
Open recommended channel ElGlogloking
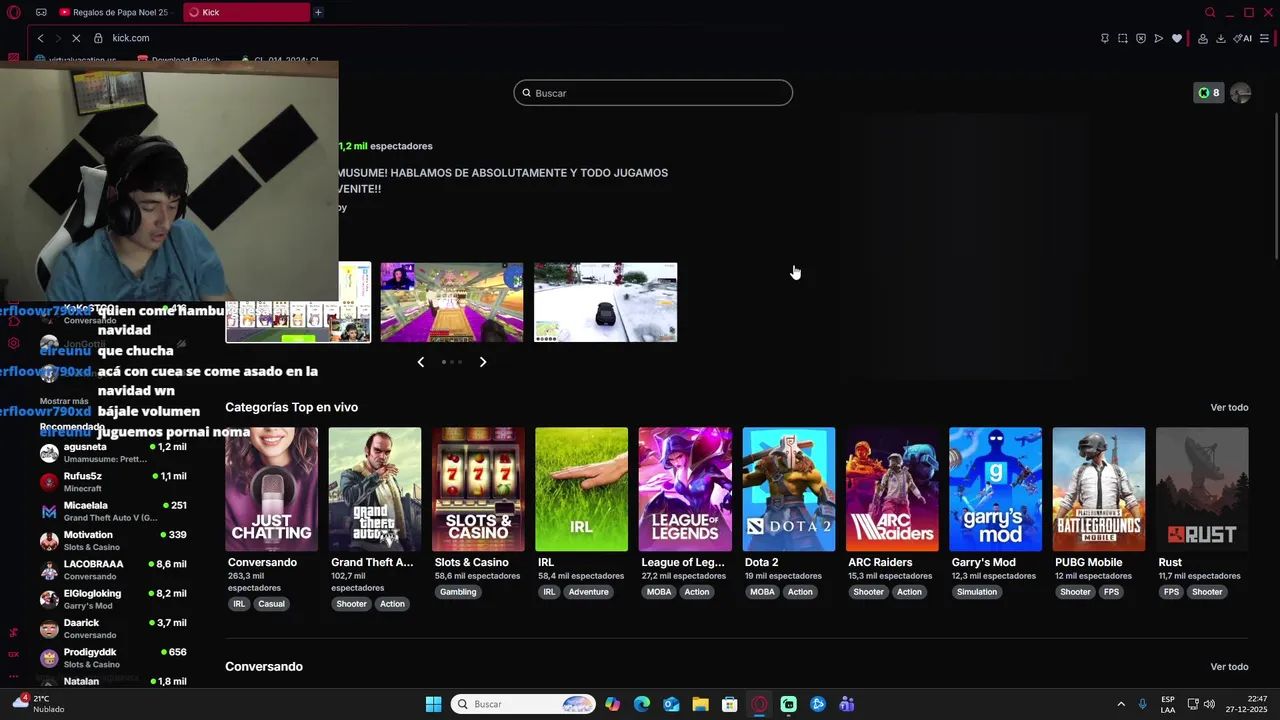pos(113,599)
